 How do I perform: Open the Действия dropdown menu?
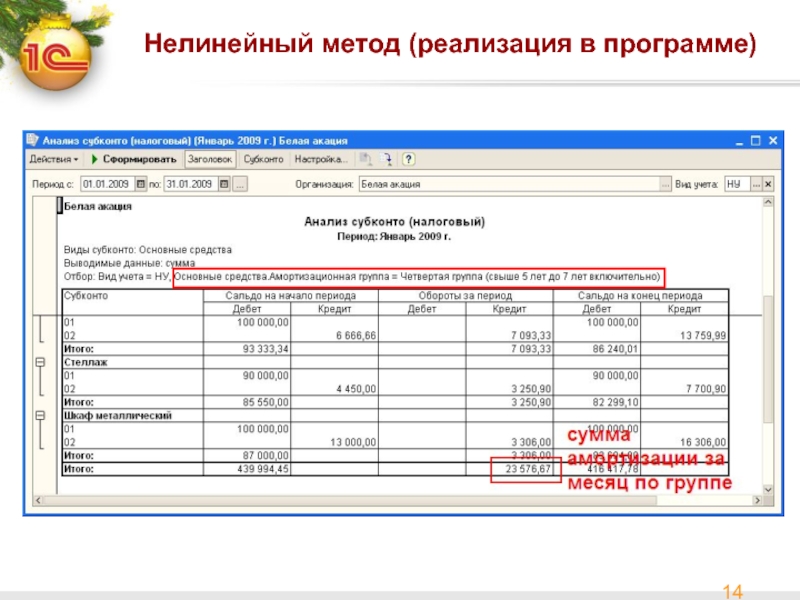[x=54, y=159]
